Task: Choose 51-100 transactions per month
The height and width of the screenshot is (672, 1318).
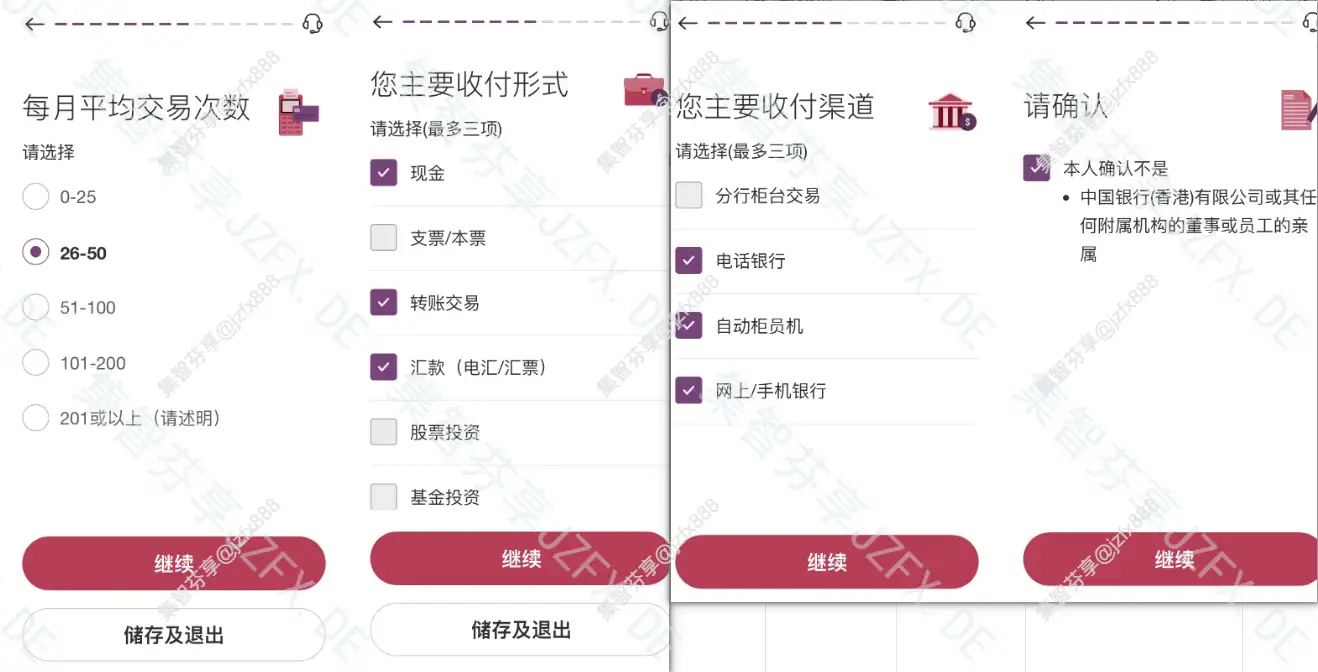Action: tap(36, 308)
